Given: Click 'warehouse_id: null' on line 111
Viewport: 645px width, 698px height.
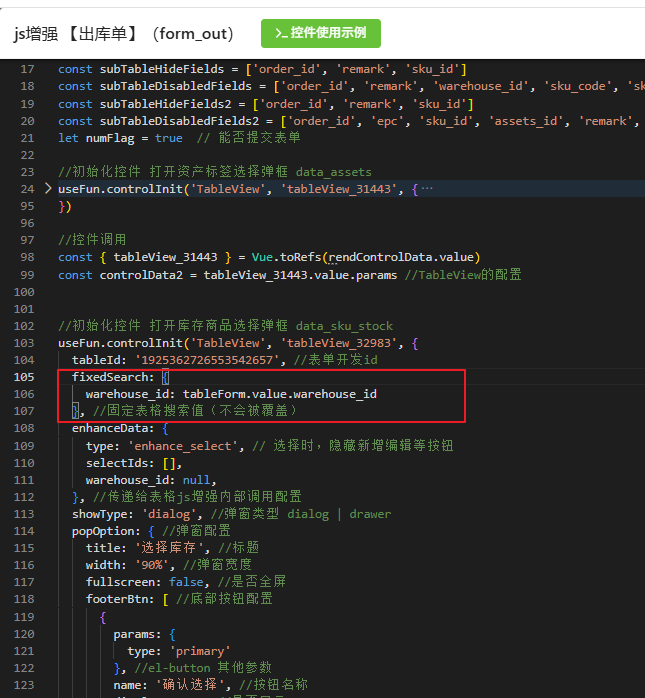Looking at the screenshot, I should (148, 480).
